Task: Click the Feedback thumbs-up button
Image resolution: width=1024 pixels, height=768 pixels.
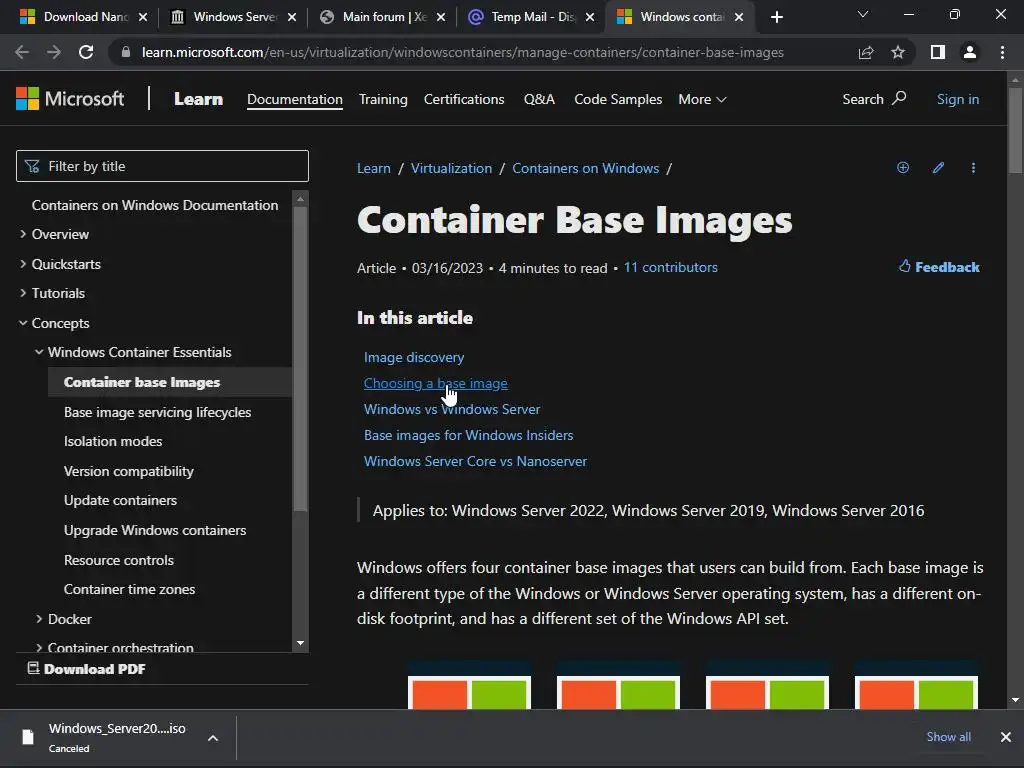Action: (939, 266)
